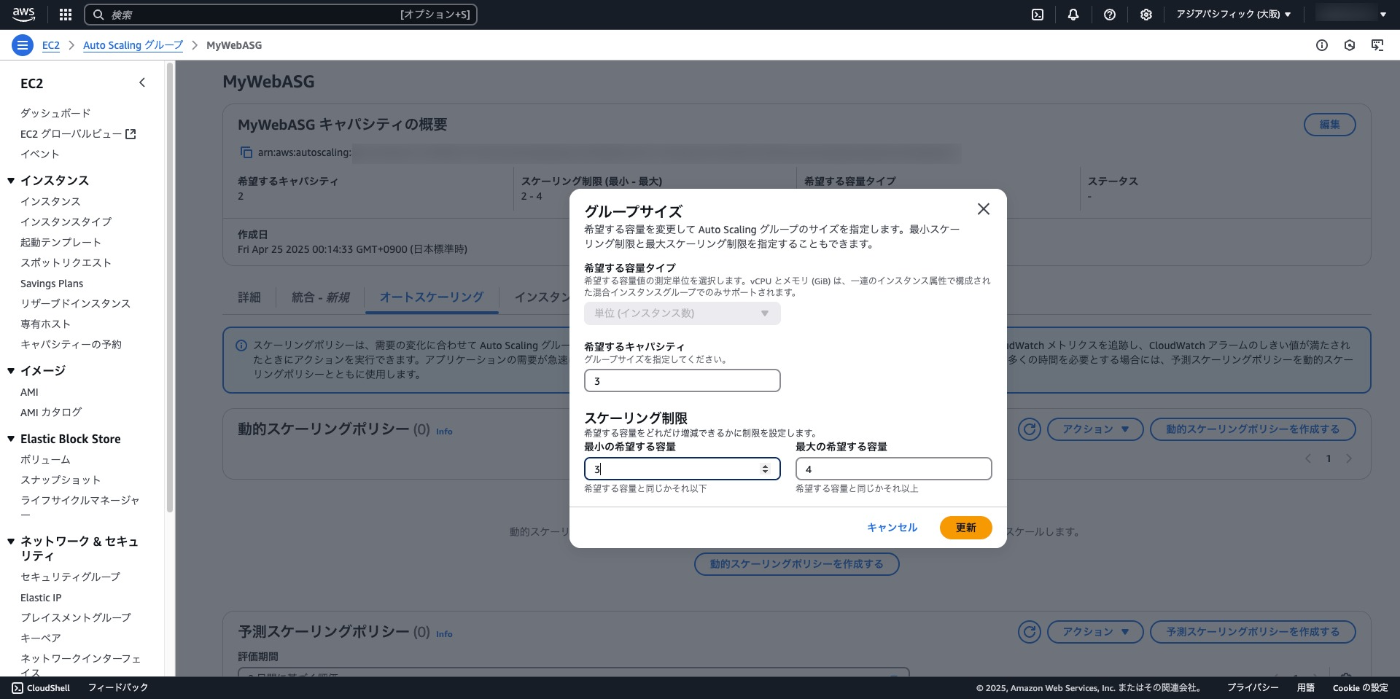
Task: Copy the ARN using the copy icon
Action: (246, 153)
